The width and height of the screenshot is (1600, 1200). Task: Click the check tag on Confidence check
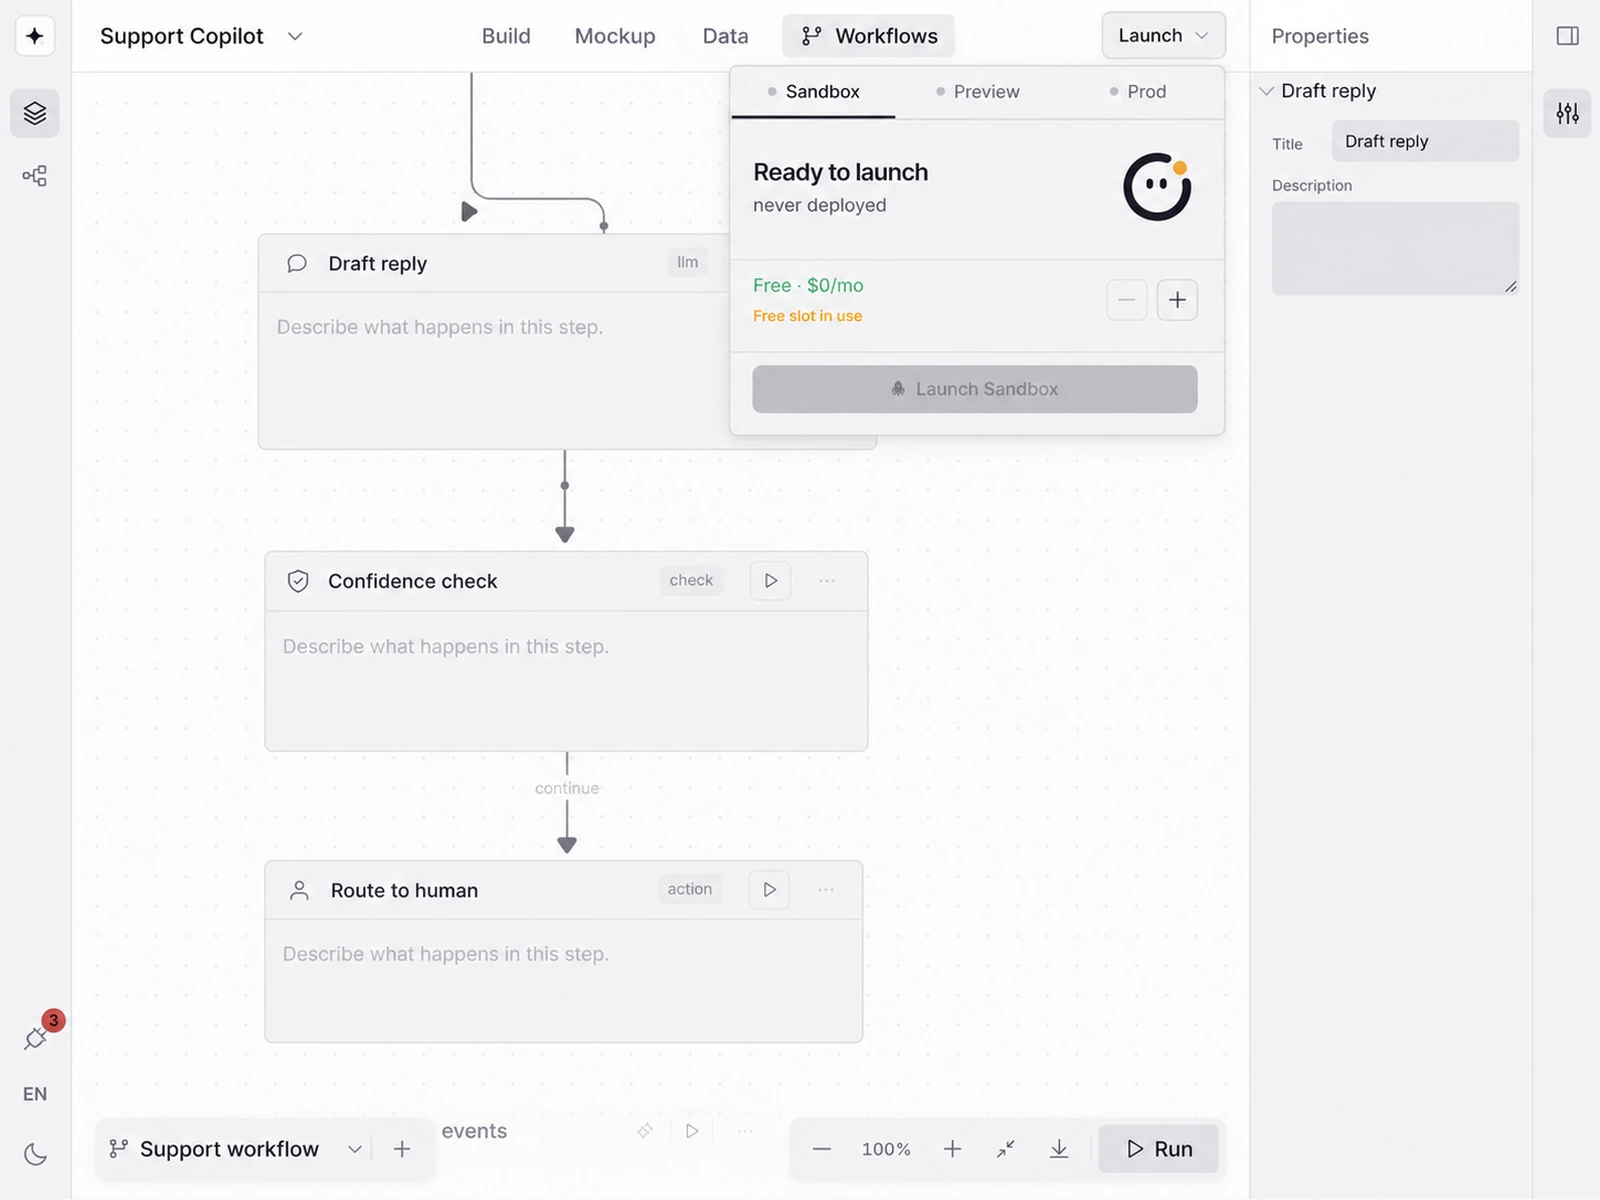click(x=691, y=580)
